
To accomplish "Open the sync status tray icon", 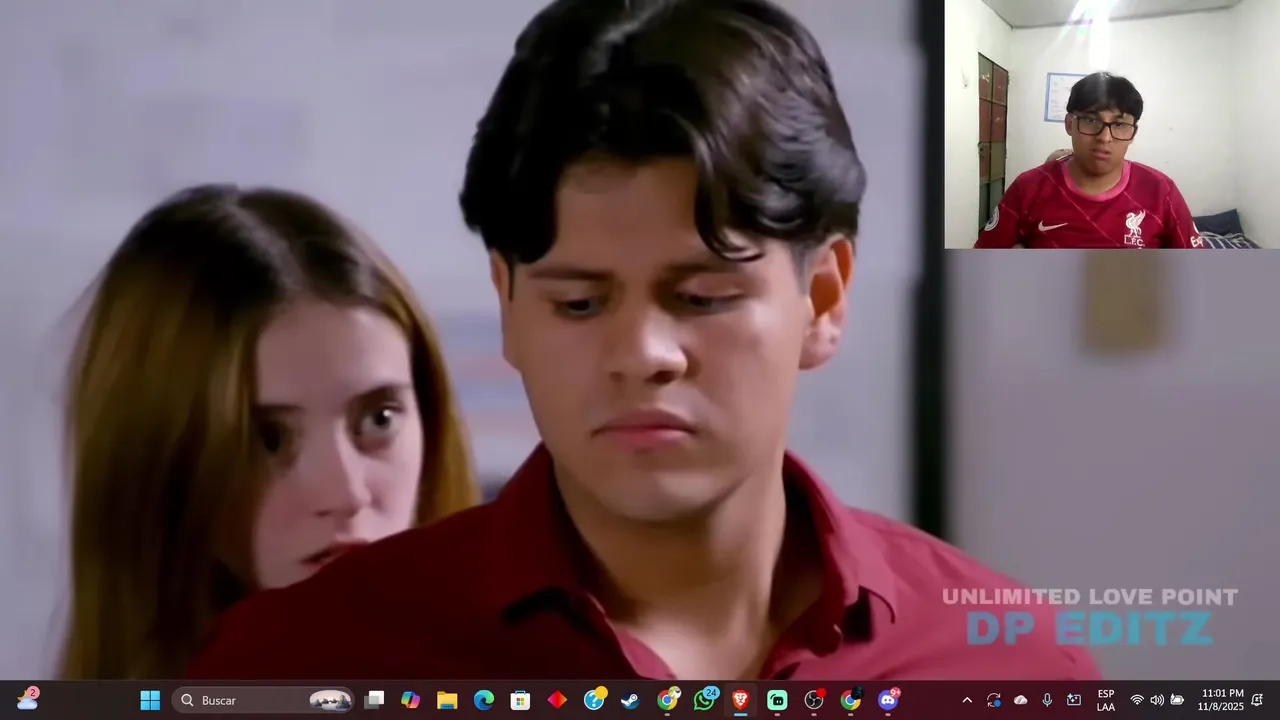I will point(994,700).
